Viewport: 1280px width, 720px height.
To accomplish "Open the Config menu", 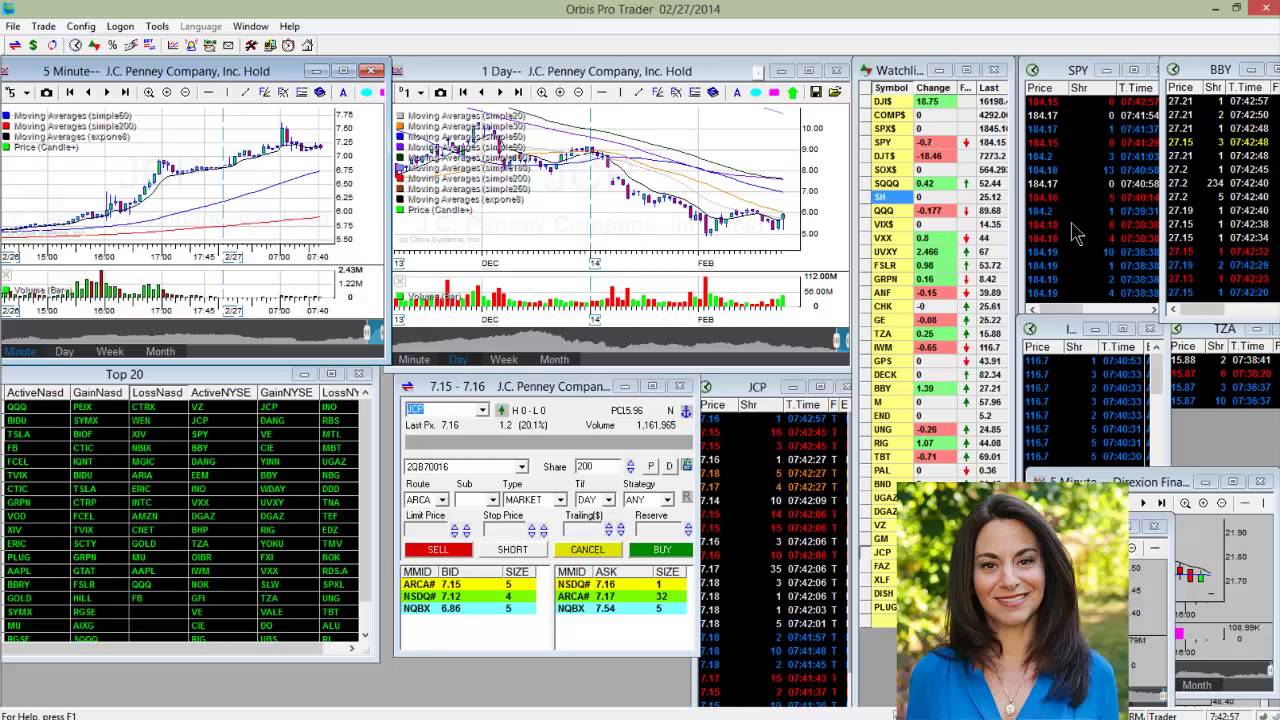I will 81,26.
